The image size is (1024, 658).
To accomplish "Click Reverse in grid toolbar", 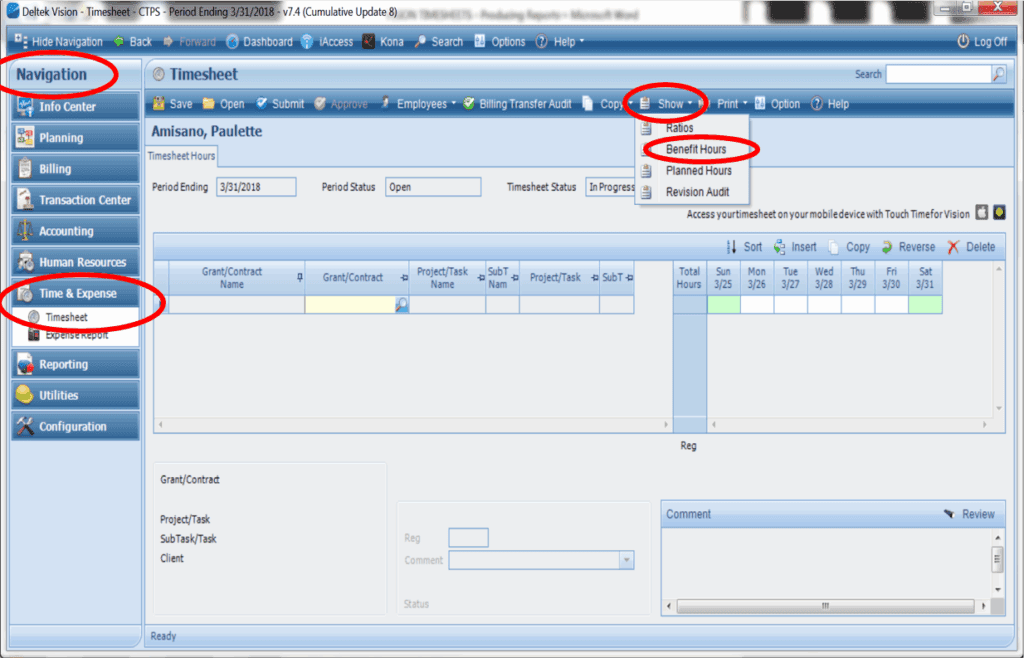I will pyautogui.click(x=908, y=247).
